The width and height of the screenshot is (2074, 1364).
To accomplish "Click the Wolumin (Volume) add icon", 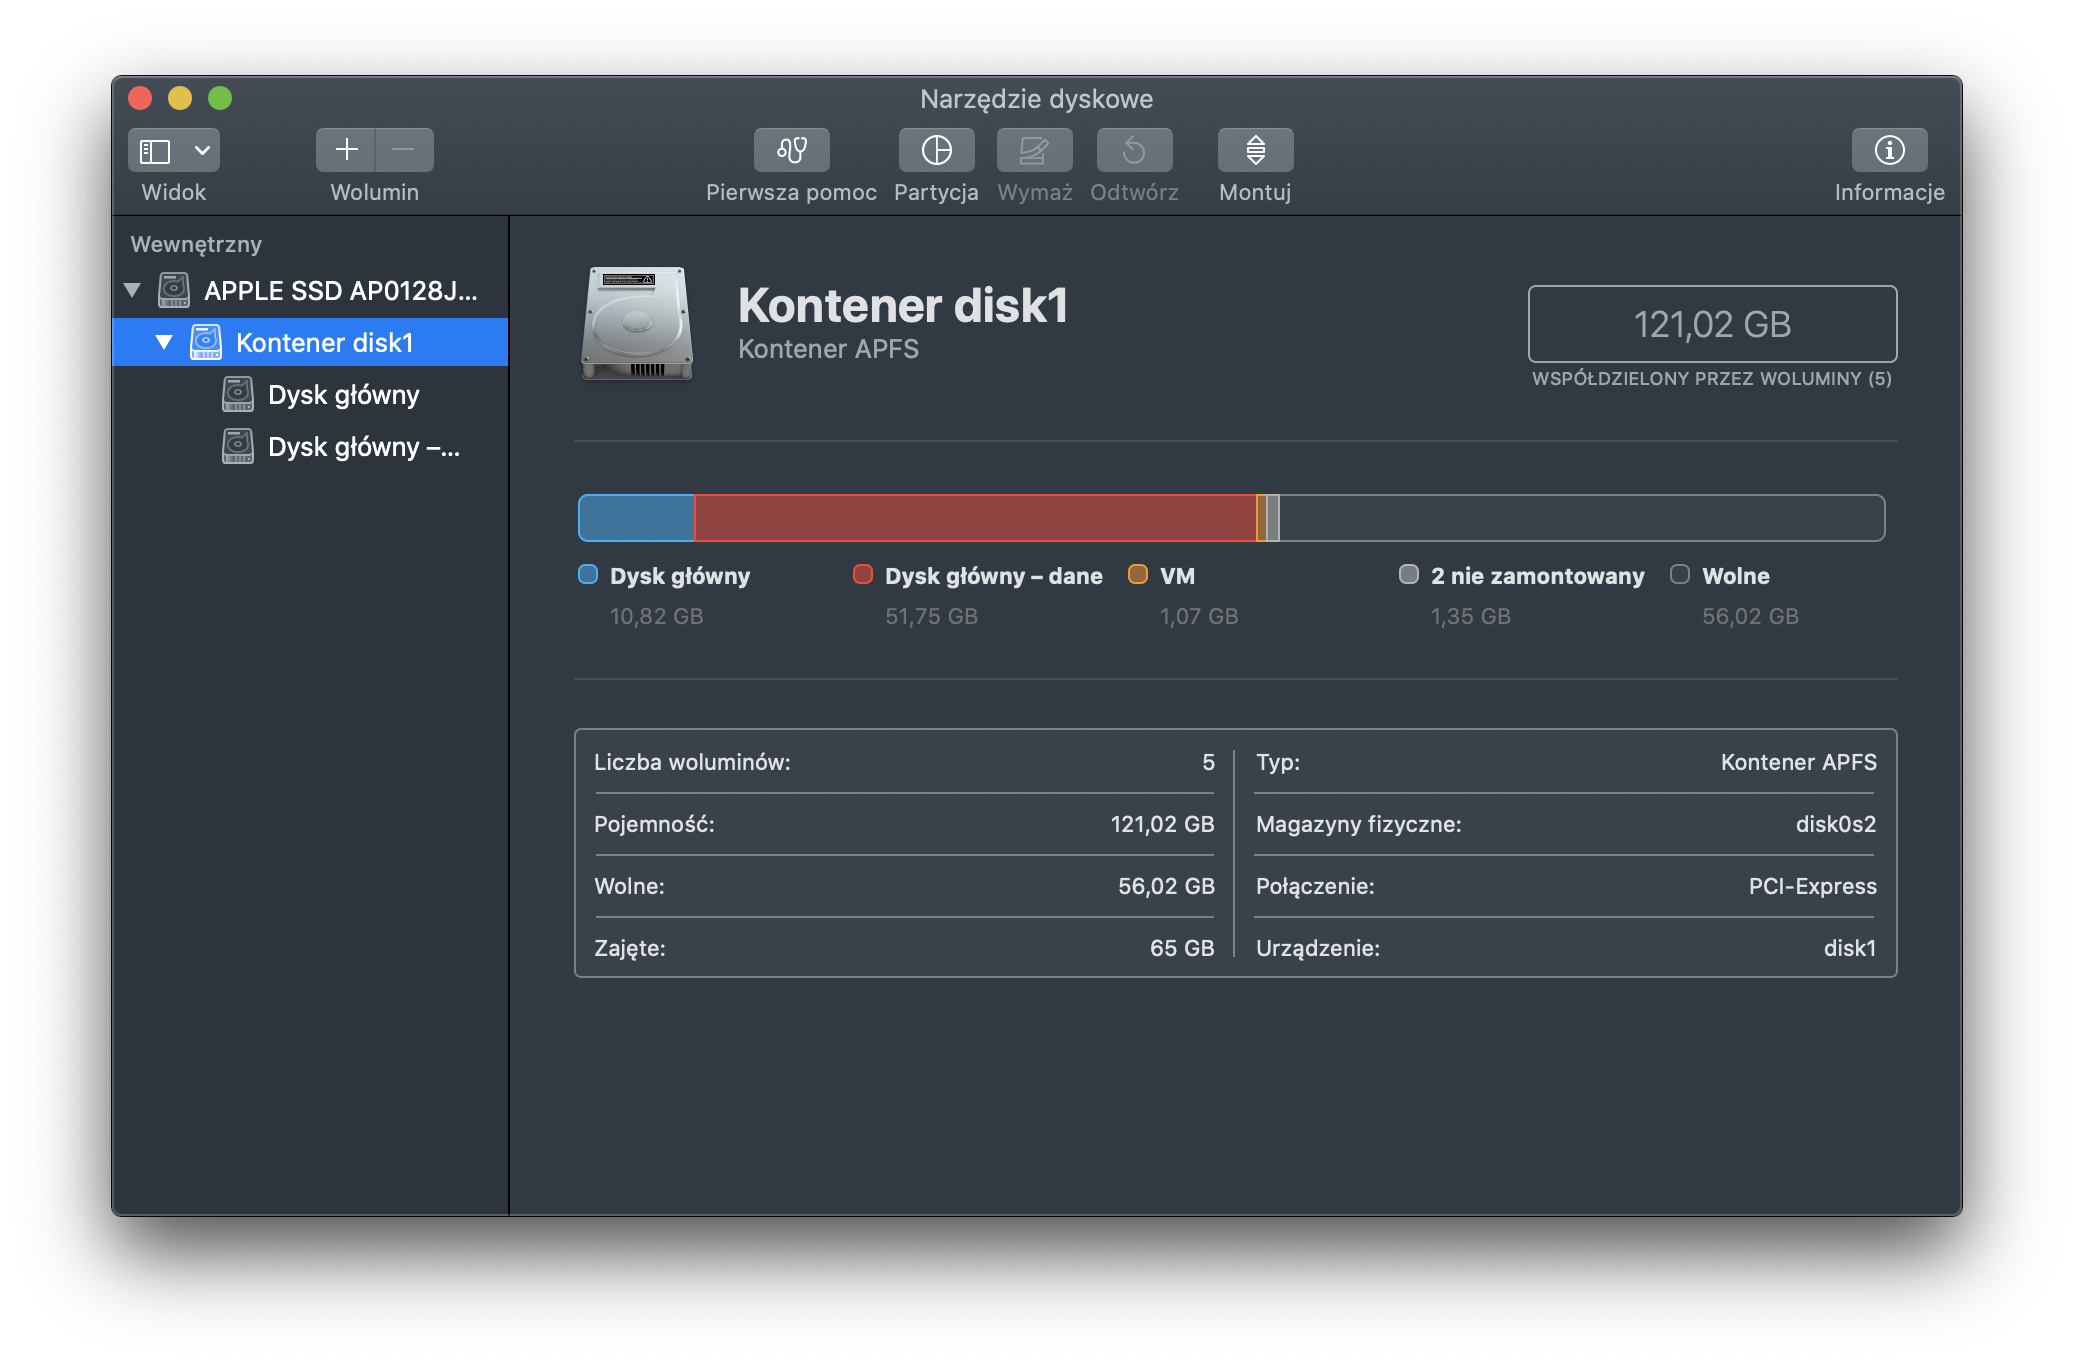I will (347, 149).
